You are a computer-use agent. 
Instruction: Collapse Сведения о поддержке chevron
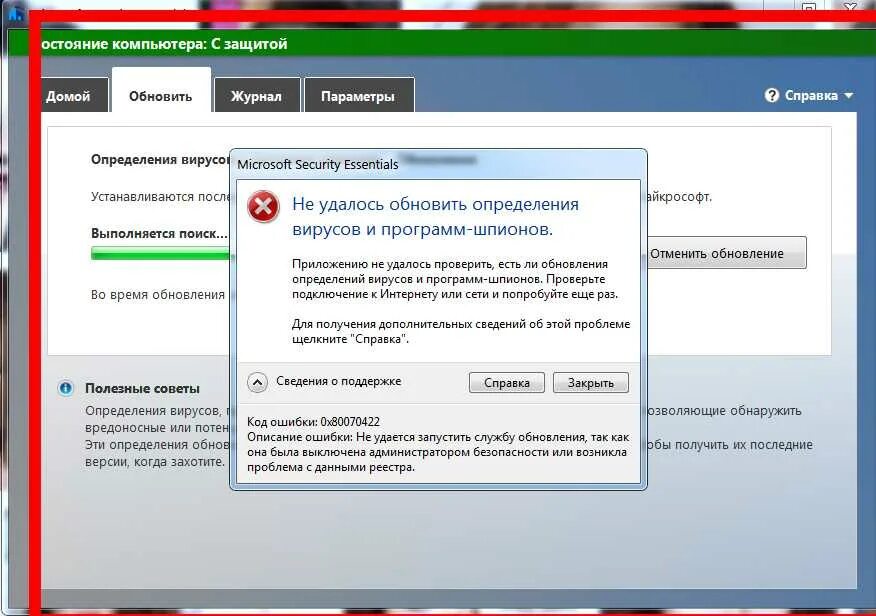[x=257, y=383]
